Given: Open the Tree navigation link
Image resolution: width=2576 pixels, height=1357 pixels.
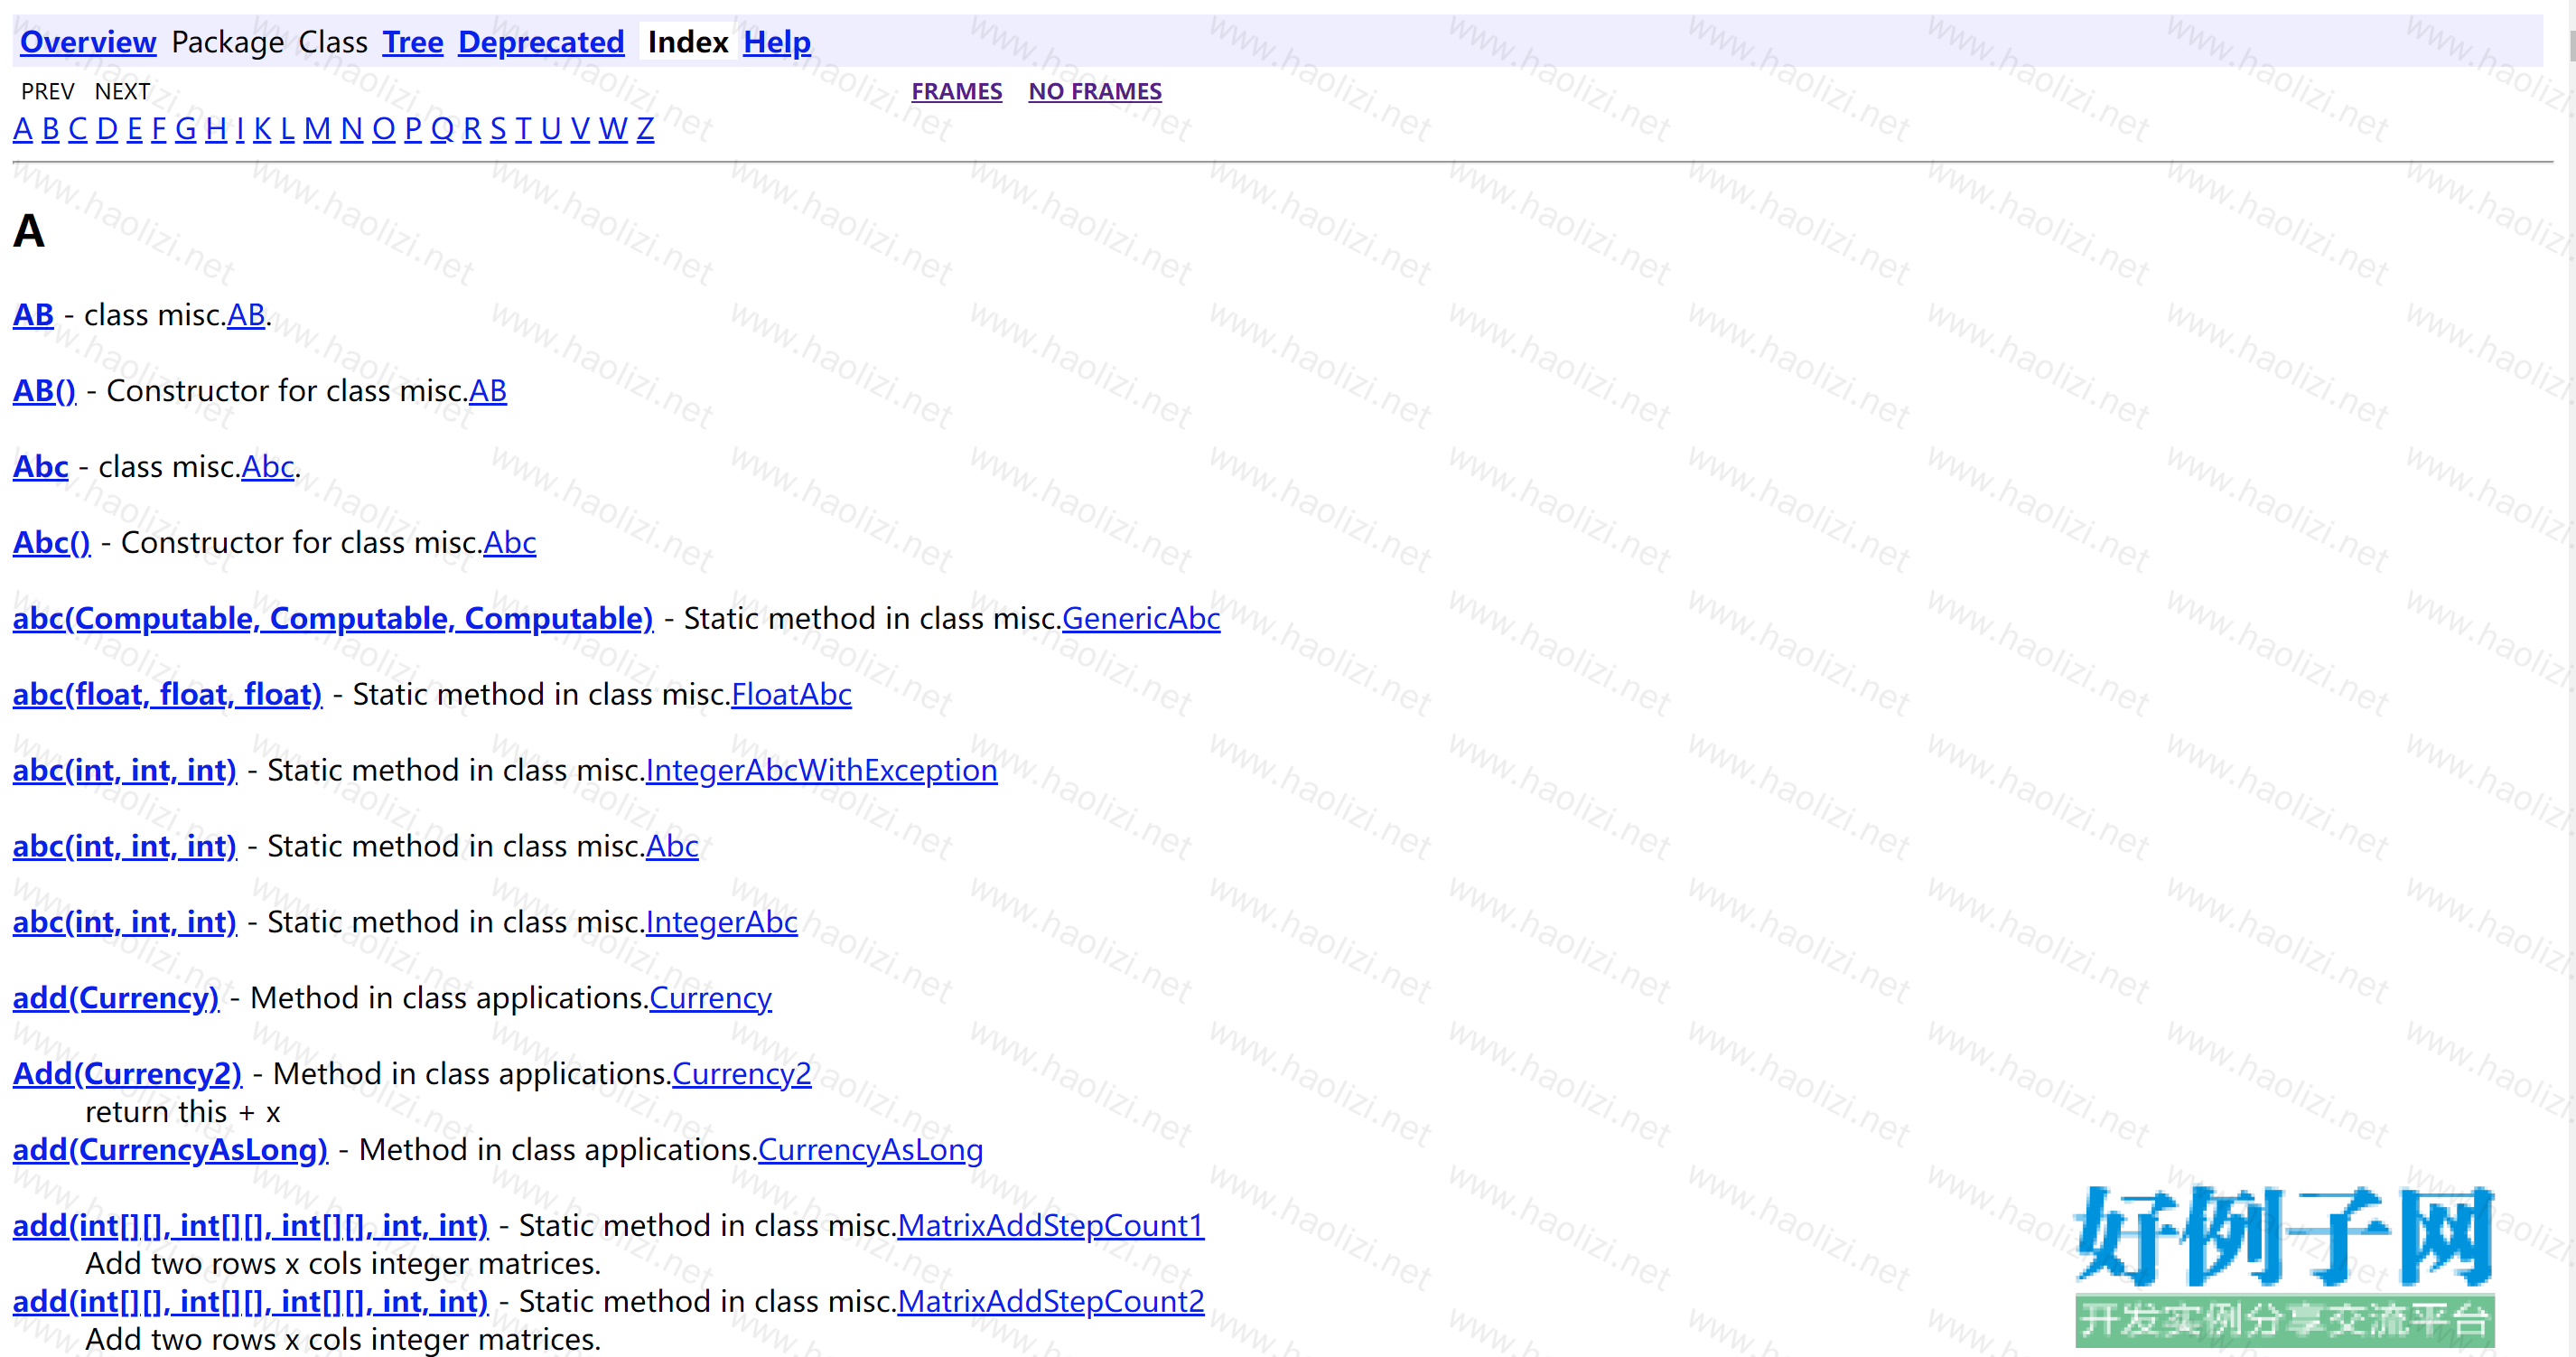Looking at the screenshot, I should tap(412, 42).
